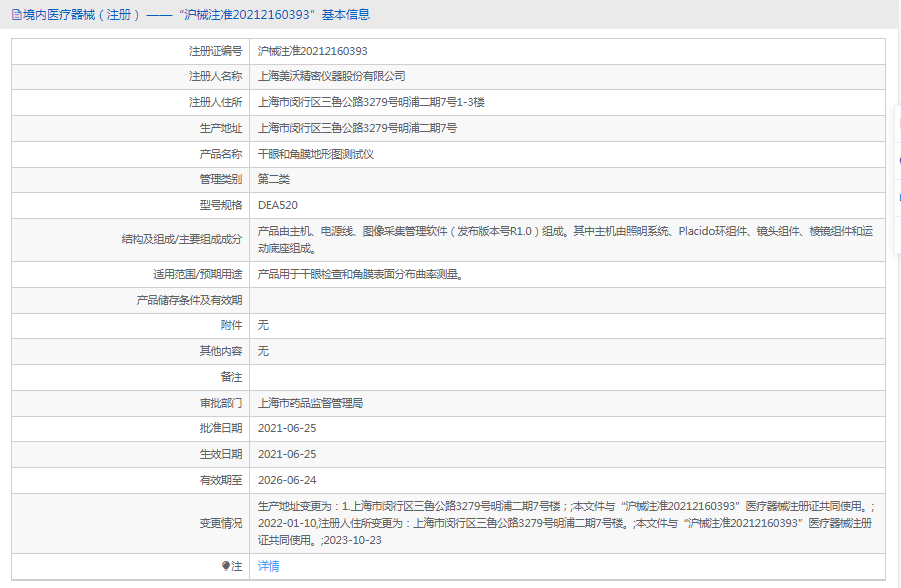
Task: Click the 结构及组成/主要组成成分 label
Action: 182,240
